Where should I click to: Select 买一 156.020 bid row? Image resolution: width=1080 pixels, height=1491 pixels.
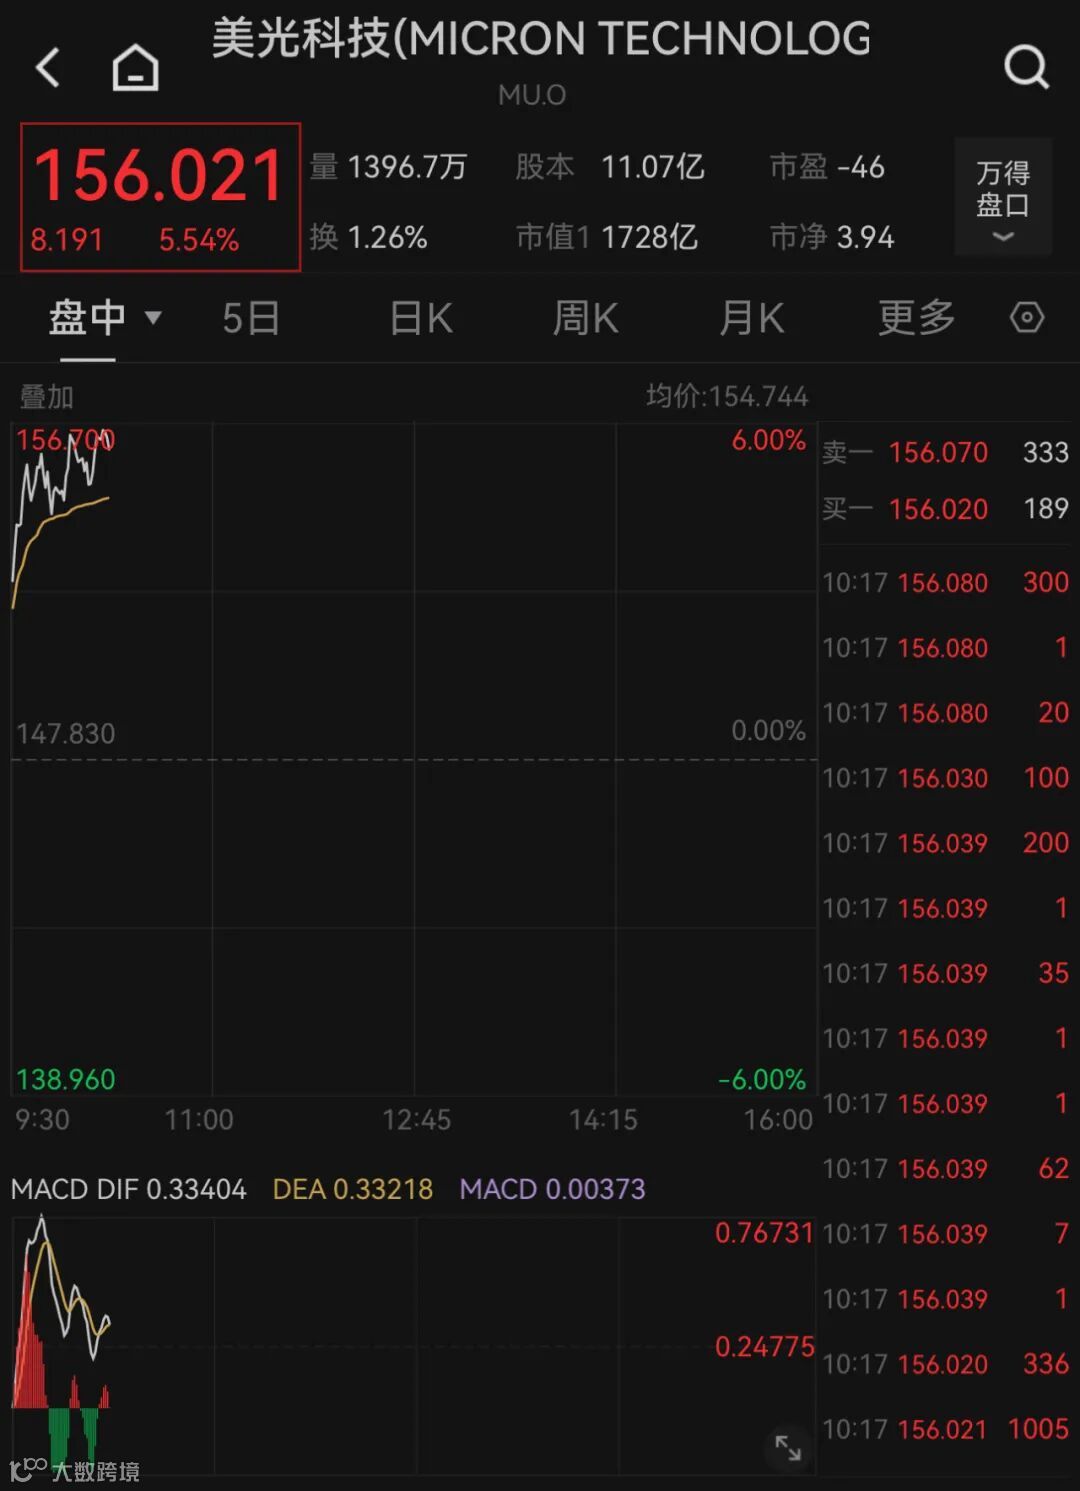point(945,509)
